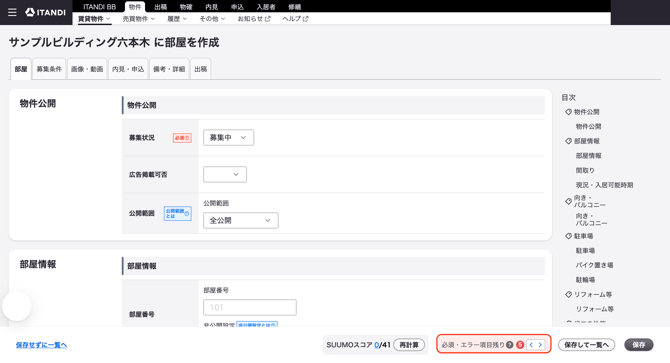Click the 再計算 button
The width and height of the screenshot is (670, 363).
click(409, 345)
